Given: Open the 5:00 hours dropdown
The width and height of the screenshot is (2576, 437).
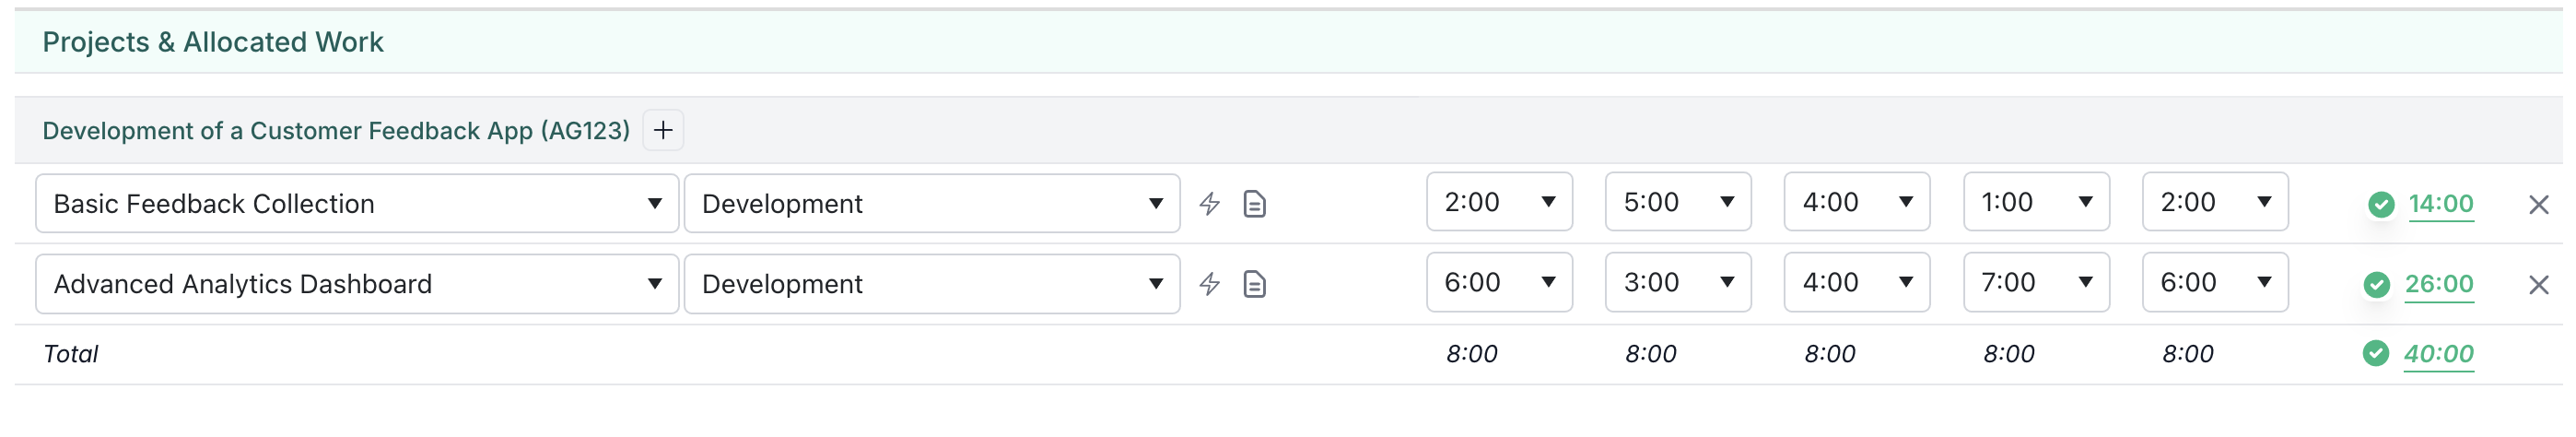Looking at the screenshot, I should point(1678,202).
